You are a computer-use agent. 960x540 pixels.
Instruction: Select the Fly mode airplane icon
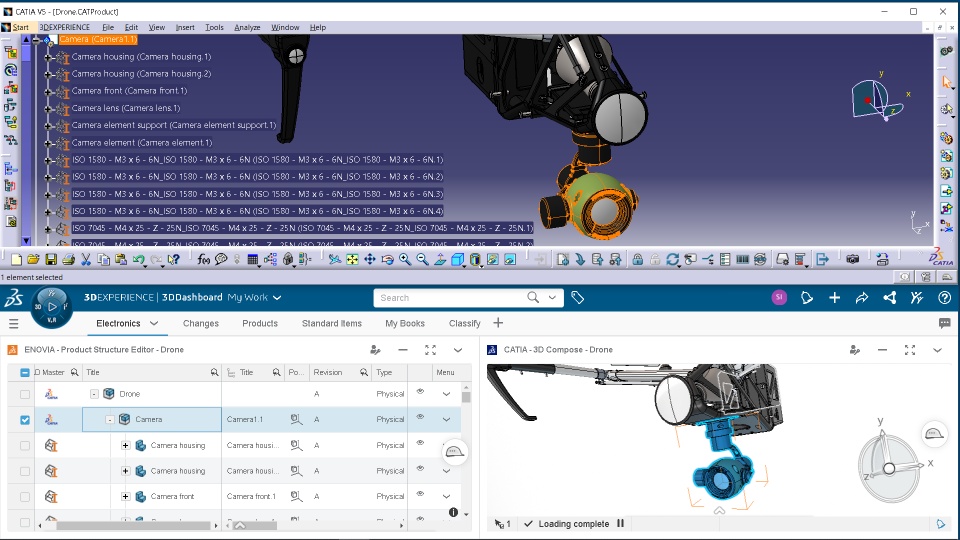click(334, 260)
